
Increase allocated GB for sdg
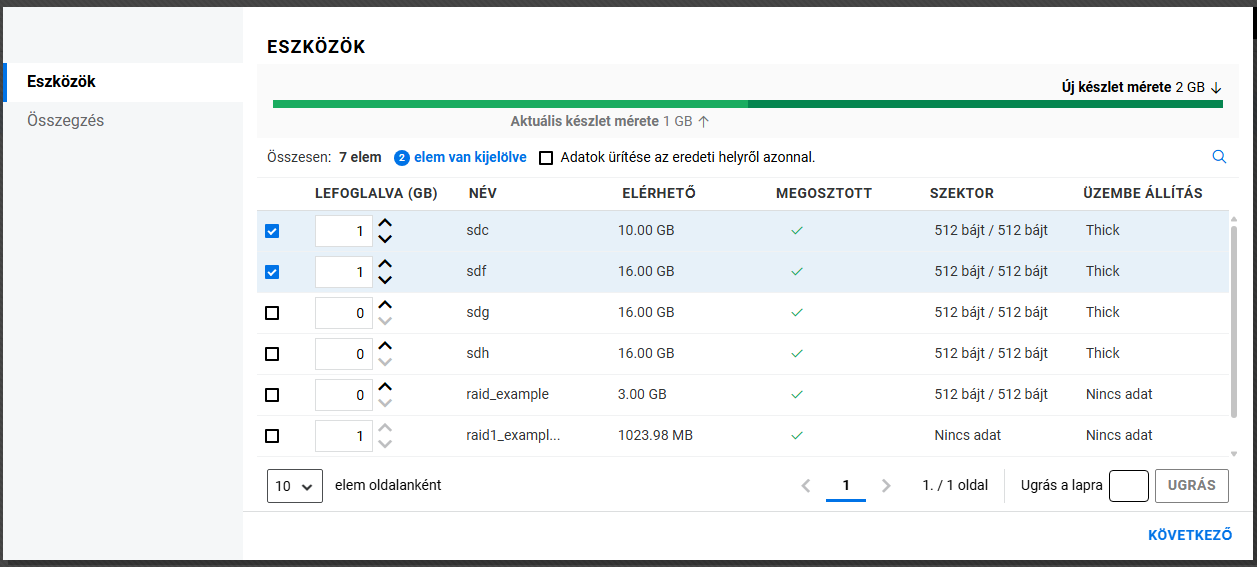coord(385,305)
